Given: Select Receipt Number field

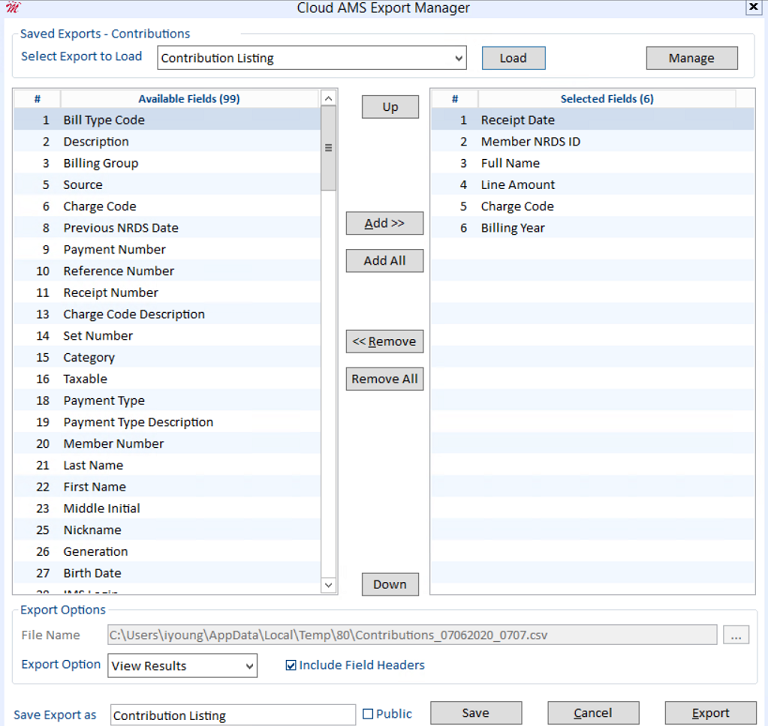Looking at the screenshot, I should [167, 292].
